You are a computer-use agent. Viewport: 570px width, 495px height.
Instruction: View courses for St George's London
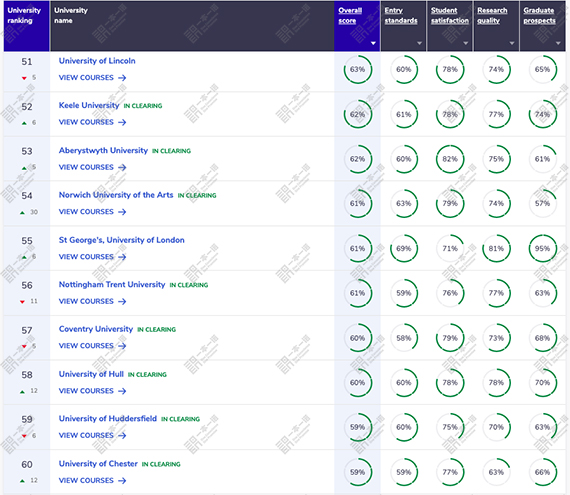pyautogui.click(x=92, y=257)
